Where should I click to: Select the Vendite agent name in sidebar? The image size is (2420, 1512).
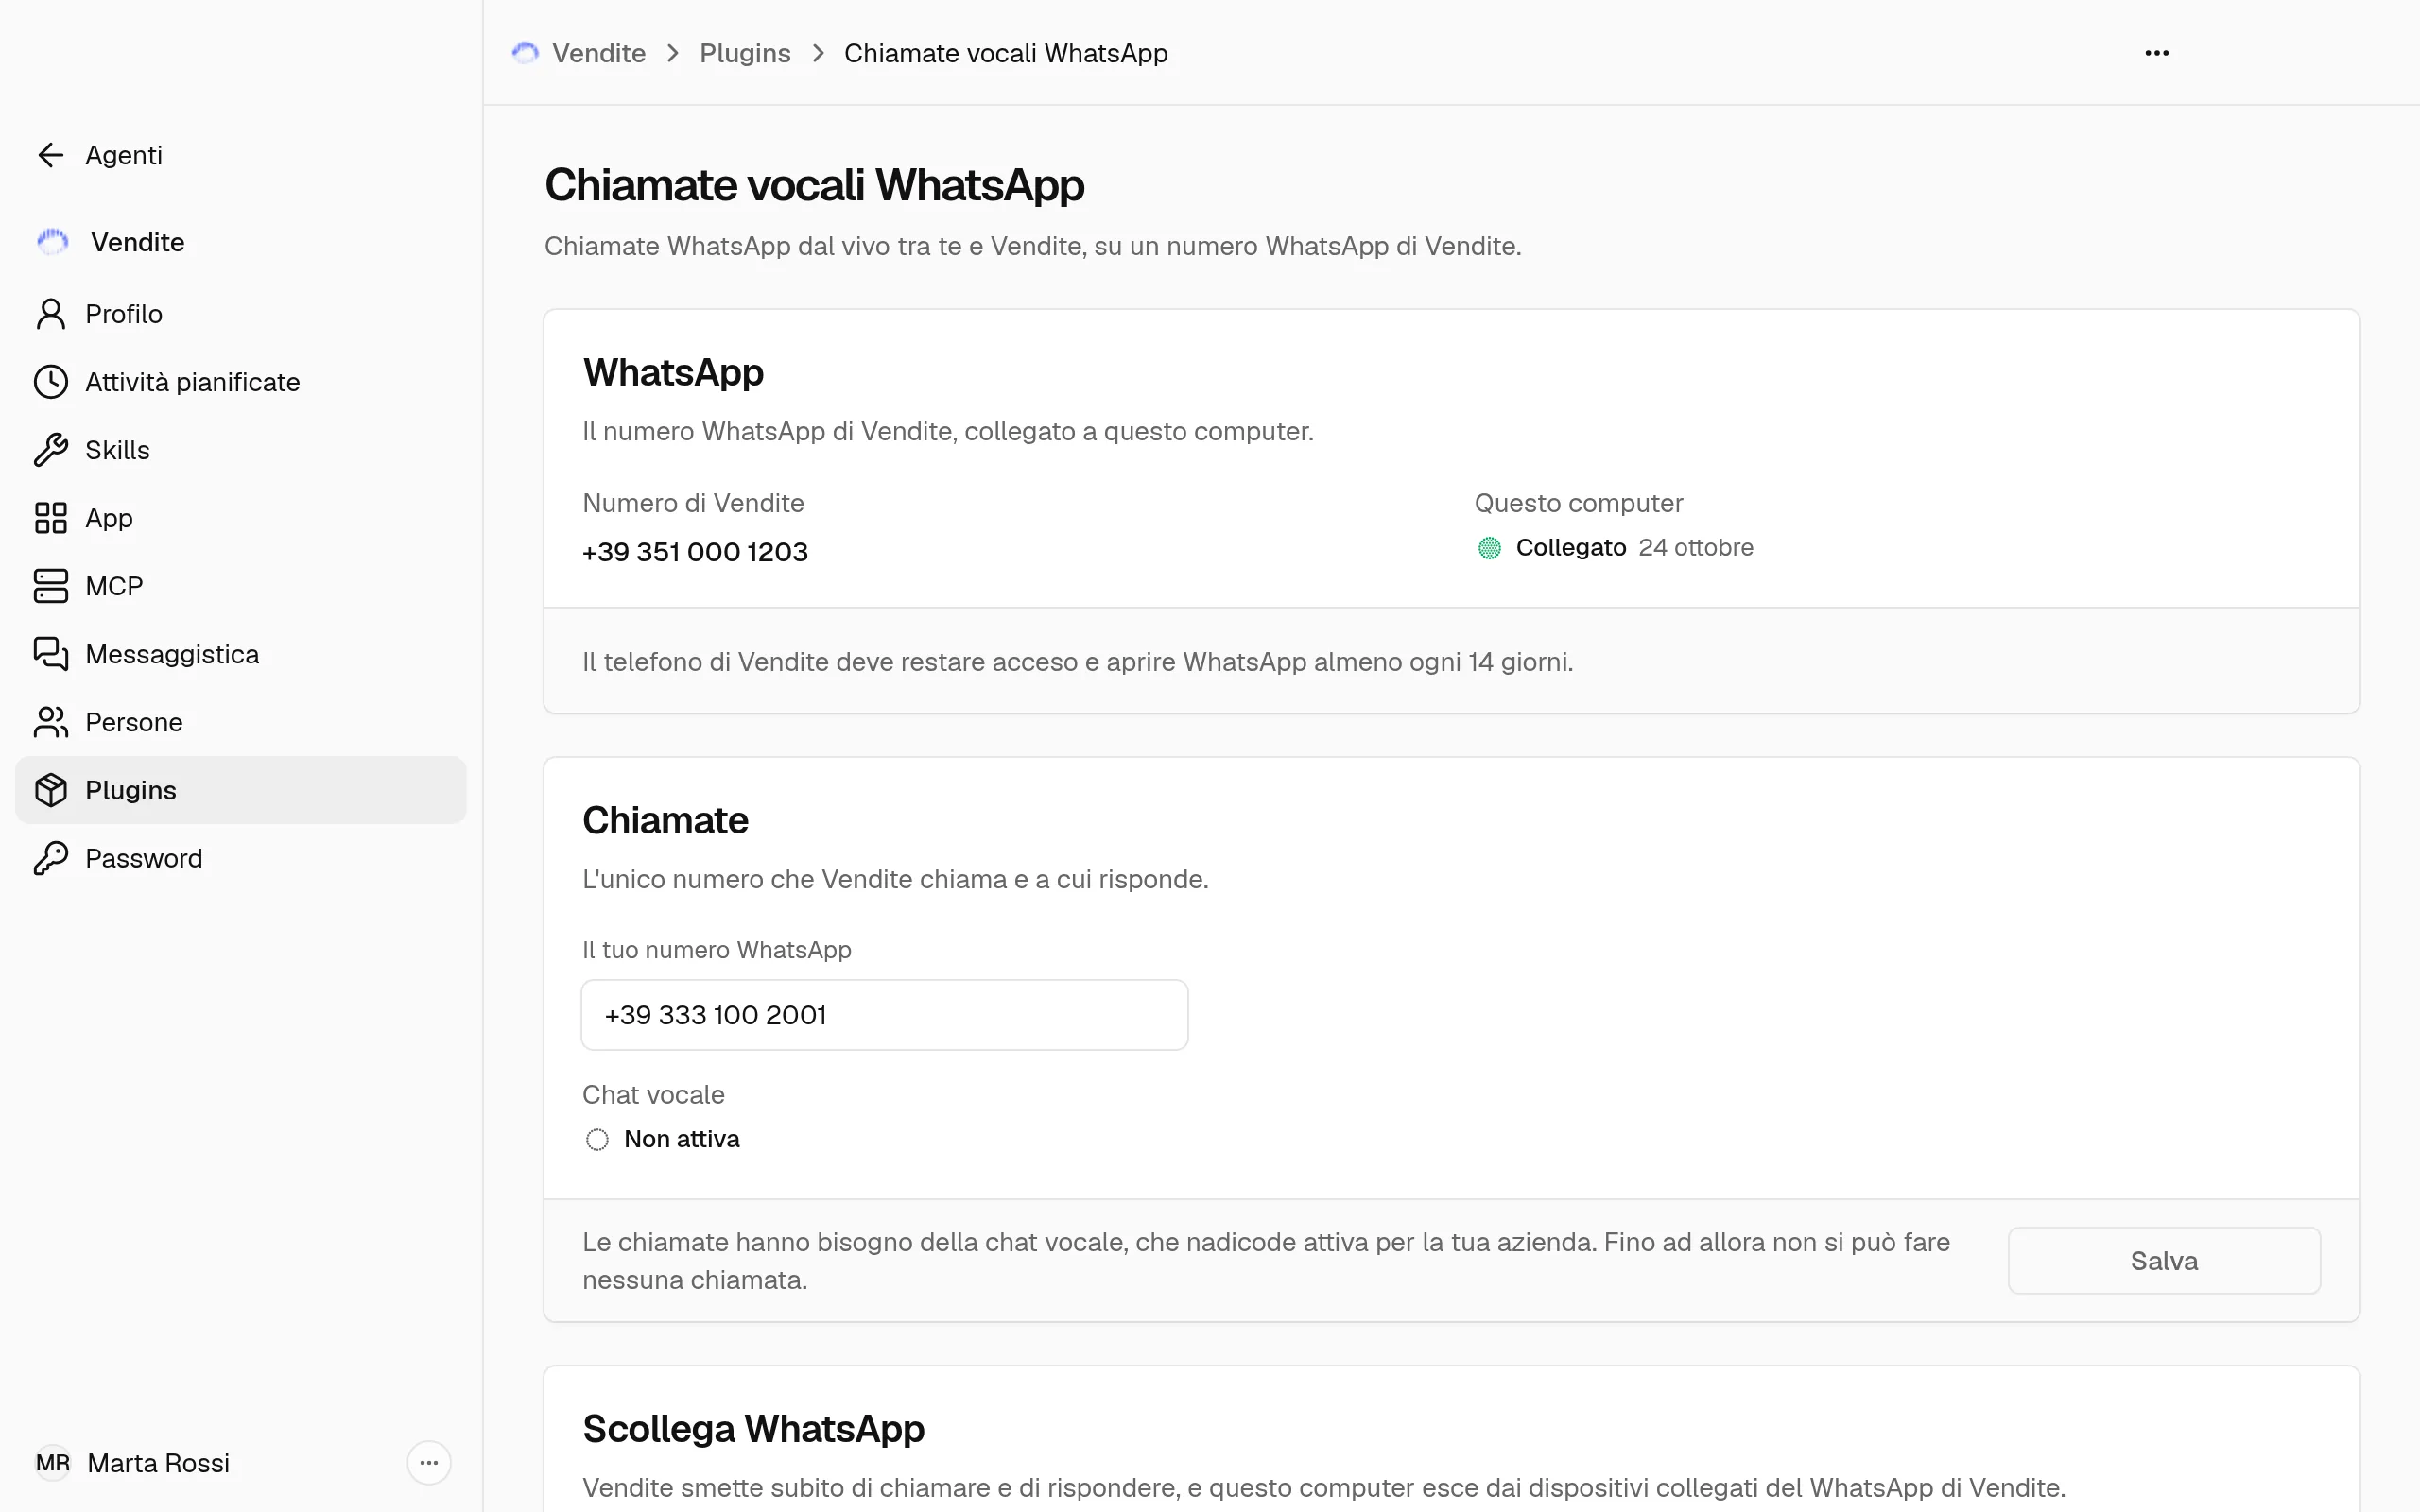[138, 242]
